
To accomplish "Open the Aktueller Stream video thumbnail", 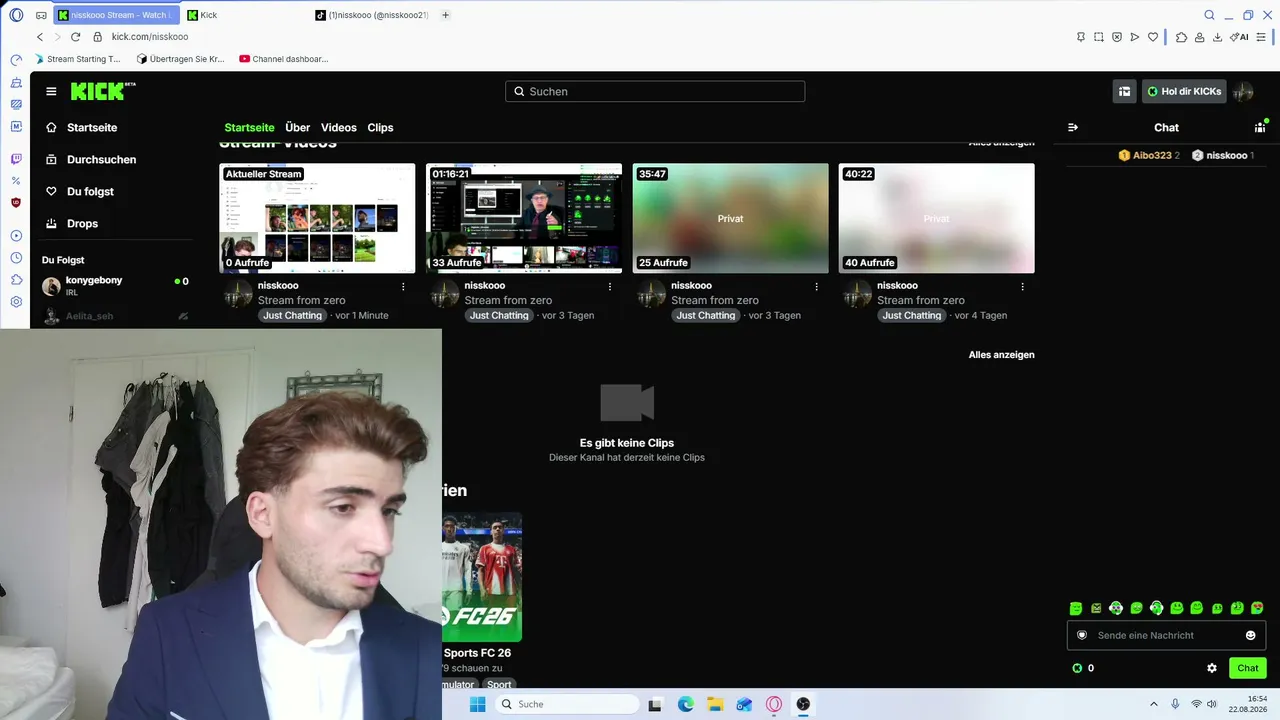I will point(317,218).
